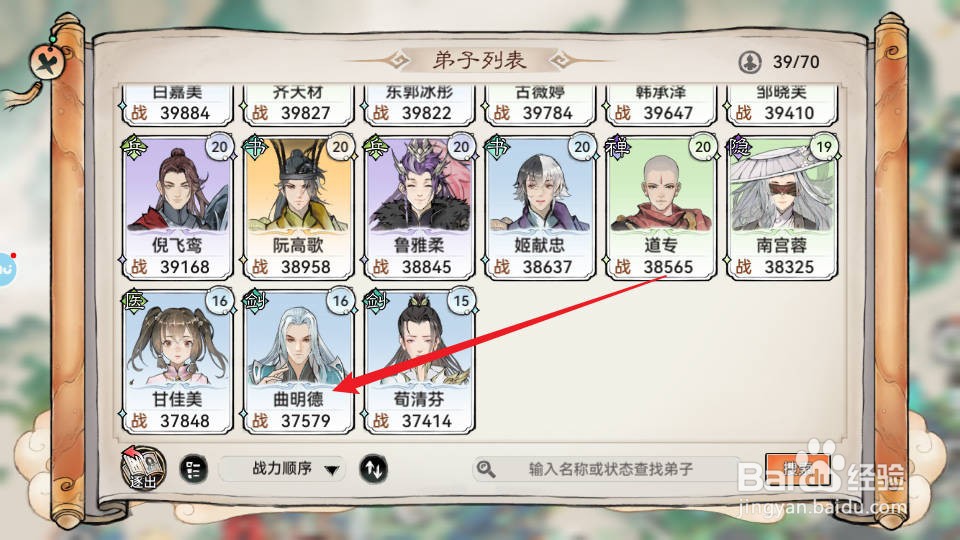Toggle ascending/descending sort order arrows
960x540 pixels.
coord(373,470)
